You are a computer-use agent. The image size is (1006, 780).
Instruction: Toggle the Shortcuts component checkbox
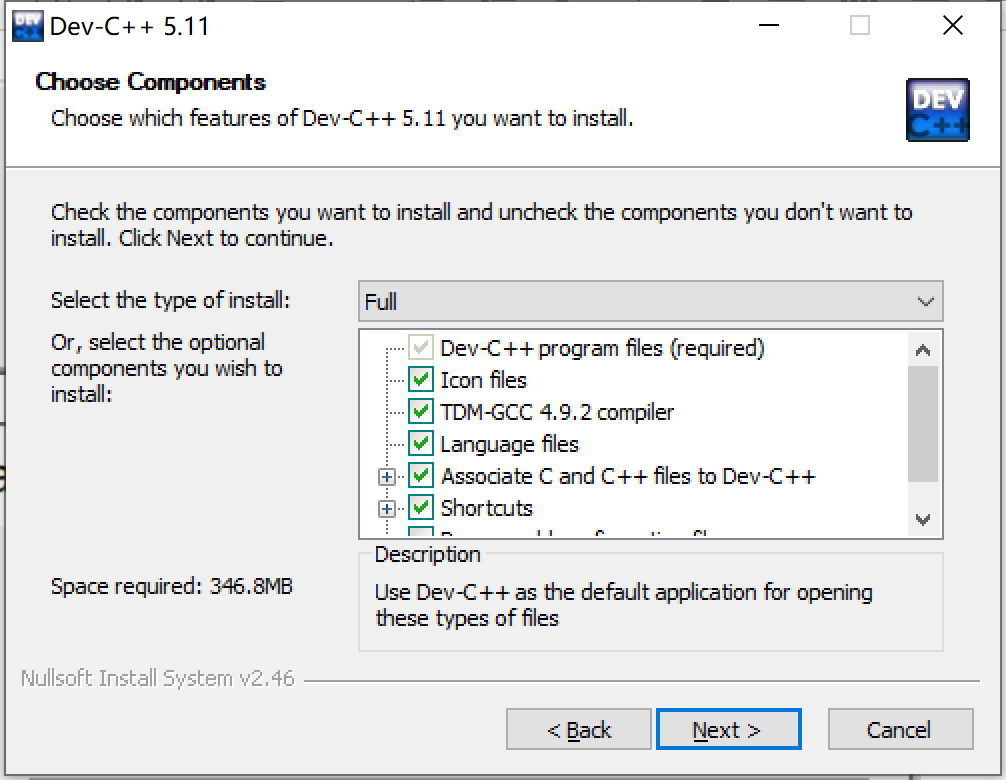(x=421, y=508)
